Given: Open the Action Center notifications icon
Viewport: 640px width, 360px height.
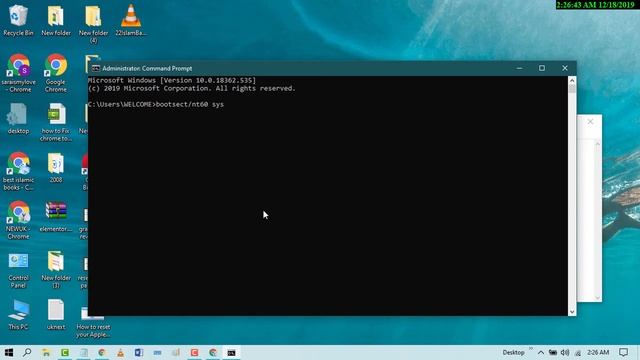Looking at the screenshot, I should click(x=623, y=352).
